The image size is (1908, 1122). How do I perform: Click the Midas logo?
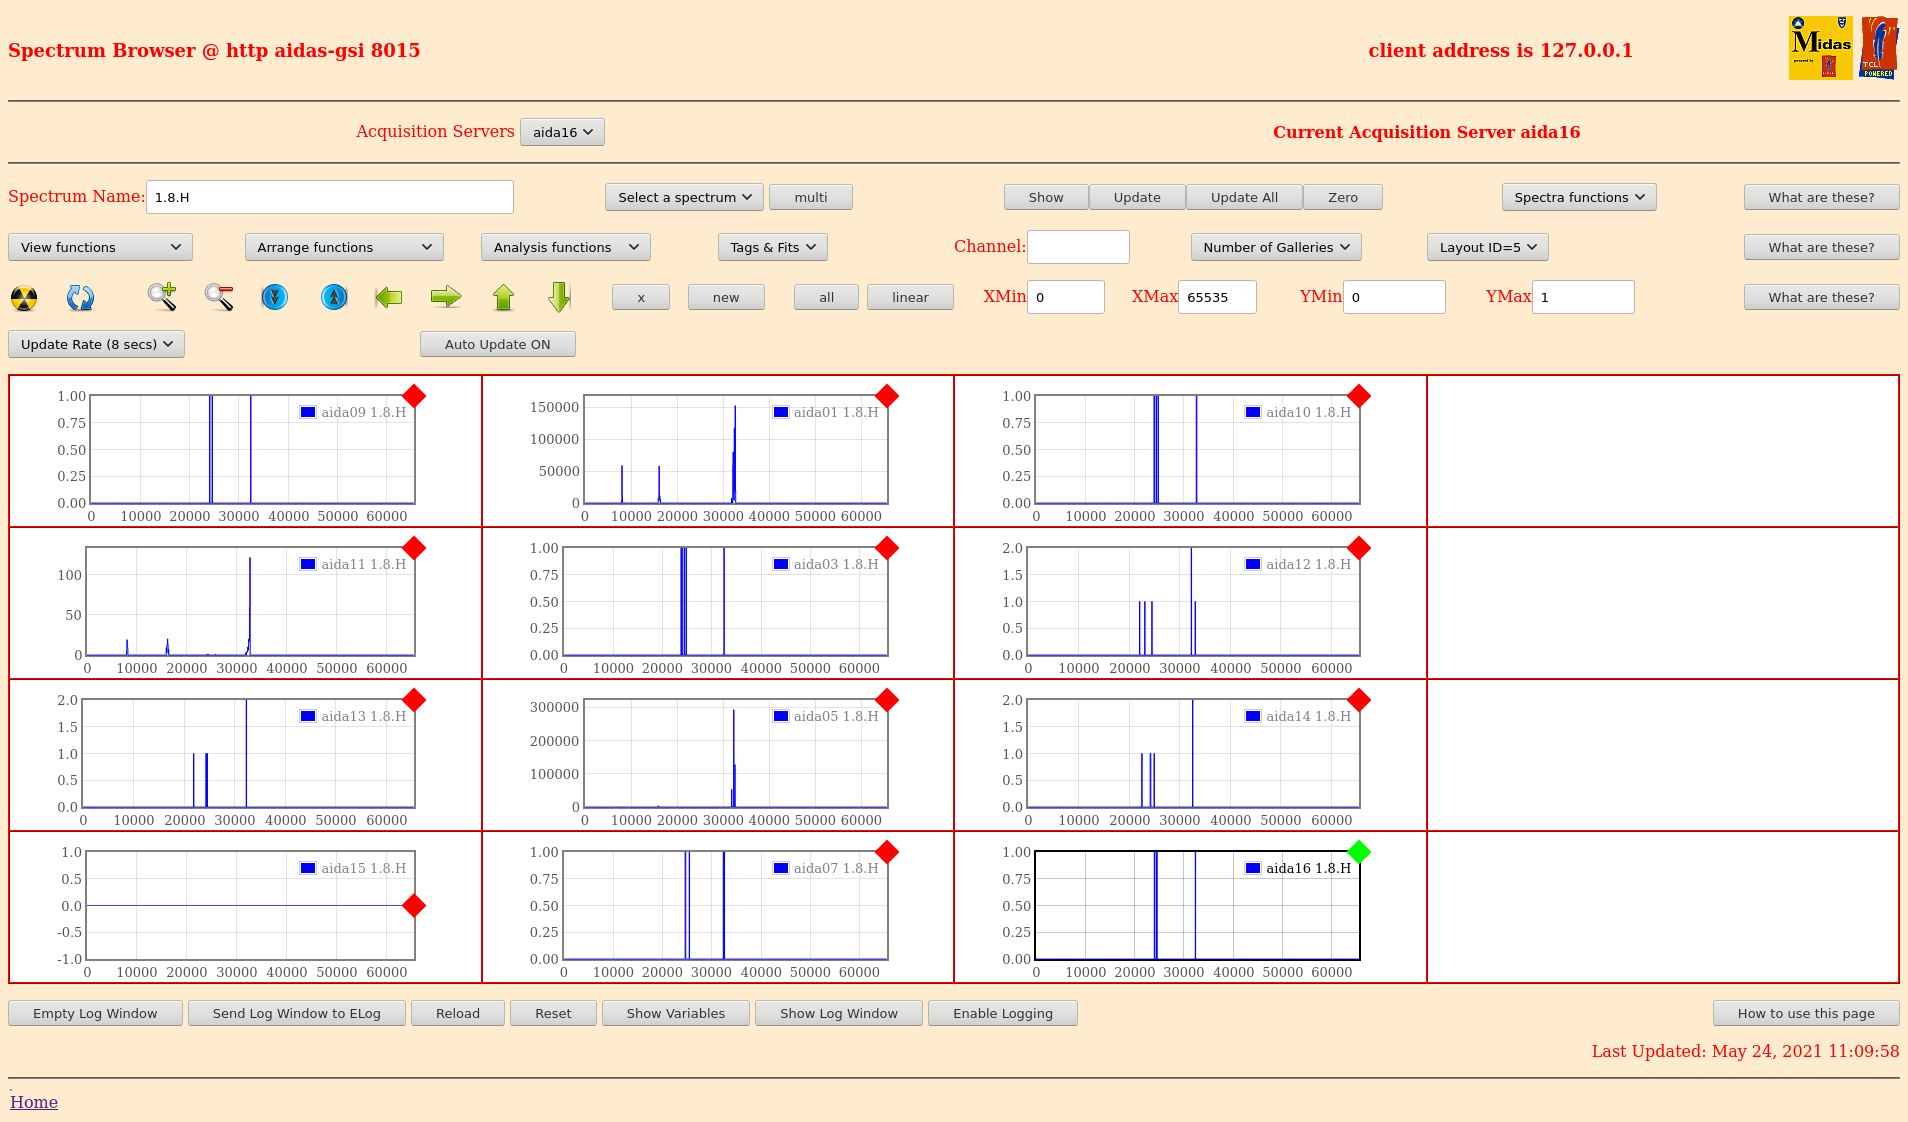[x=1820, y=48]
